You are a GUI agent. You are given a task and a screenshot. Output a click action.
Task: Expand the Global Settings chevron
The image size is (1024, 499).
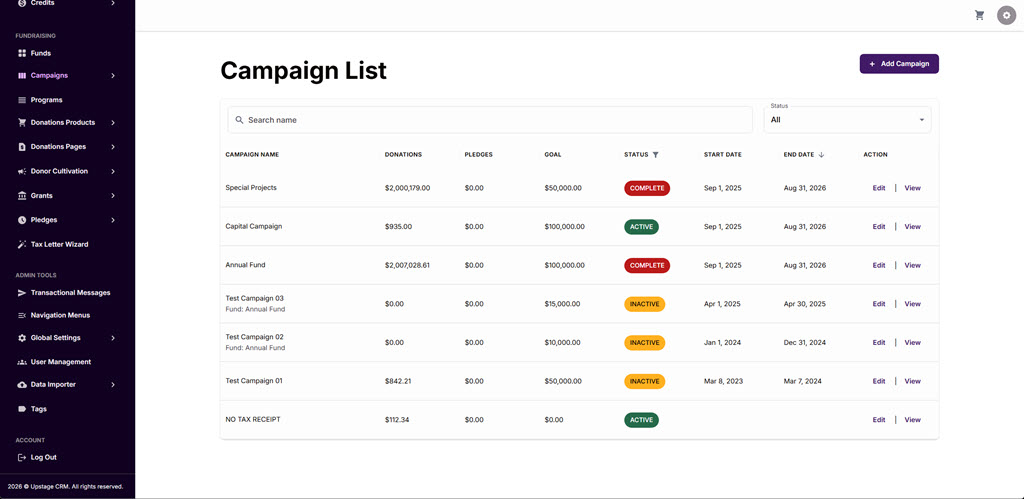point(113,338)
